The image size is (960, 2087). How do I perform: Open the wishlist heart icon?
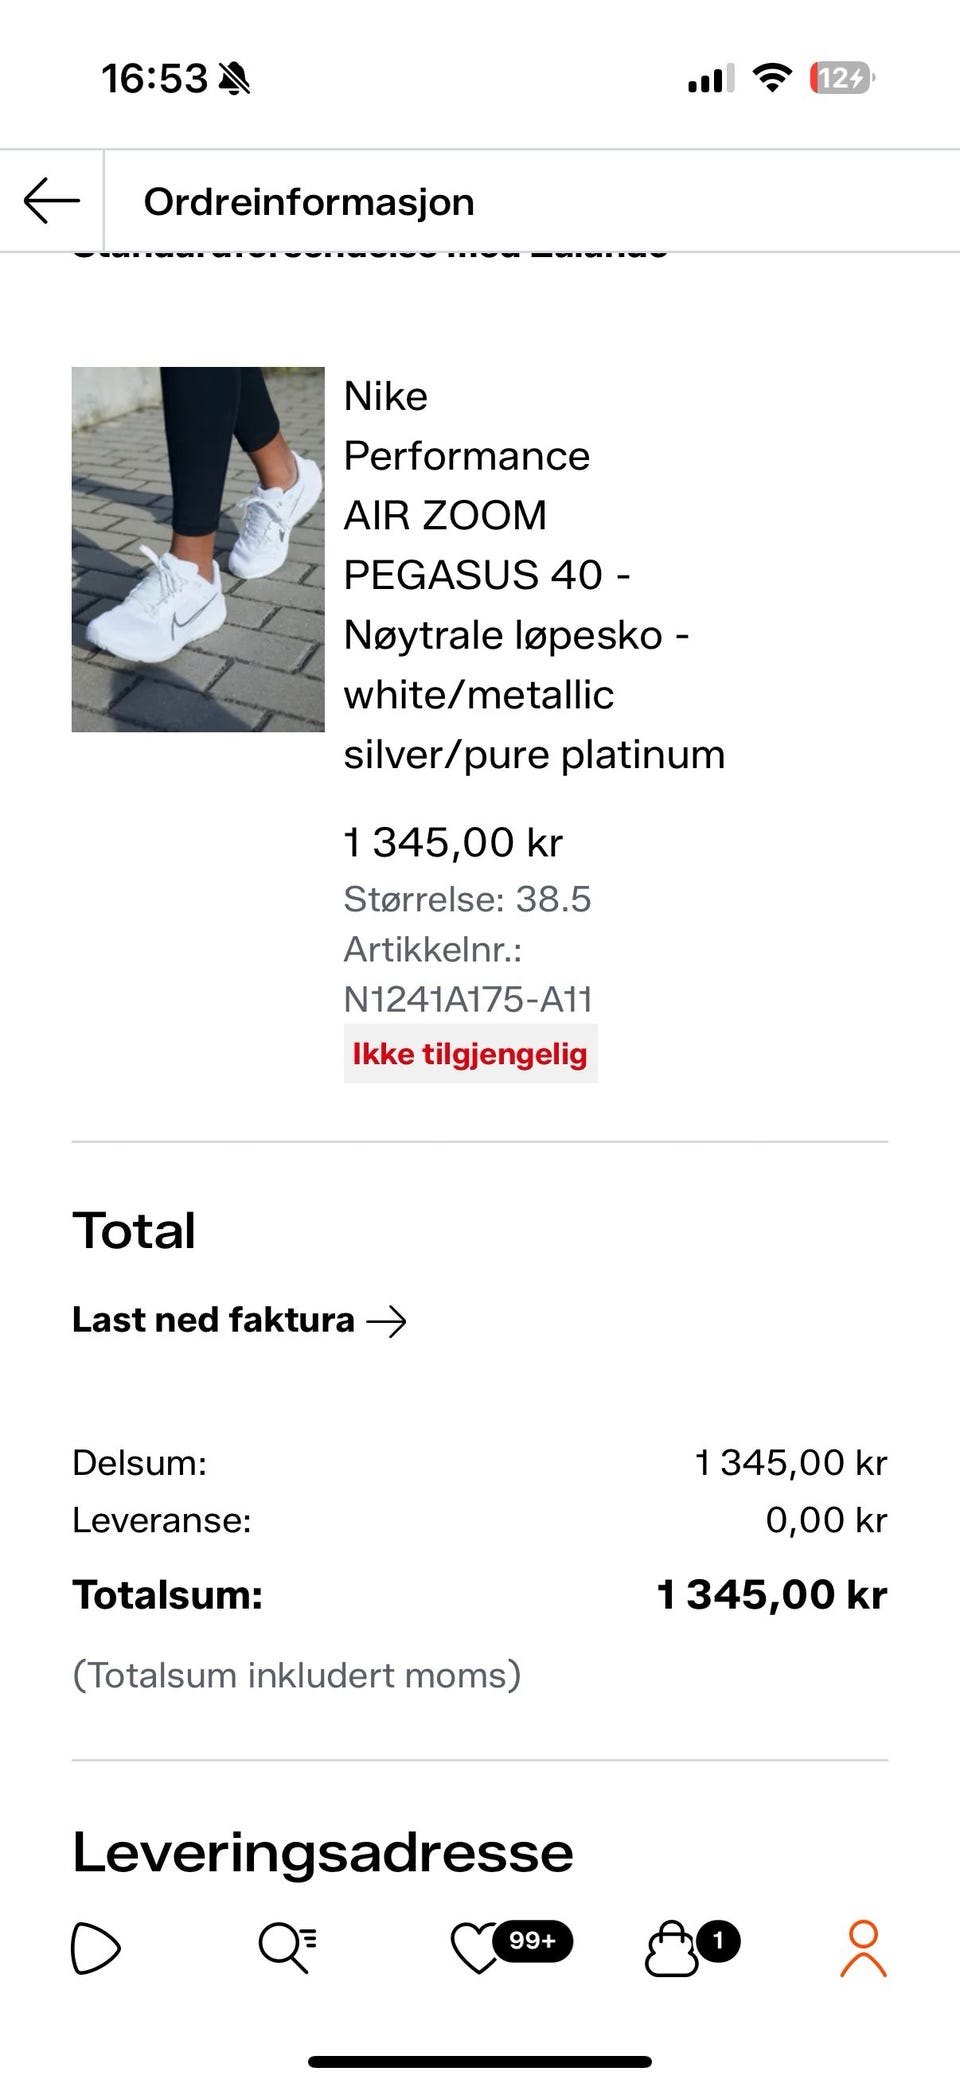click(x=476, y=1948)
